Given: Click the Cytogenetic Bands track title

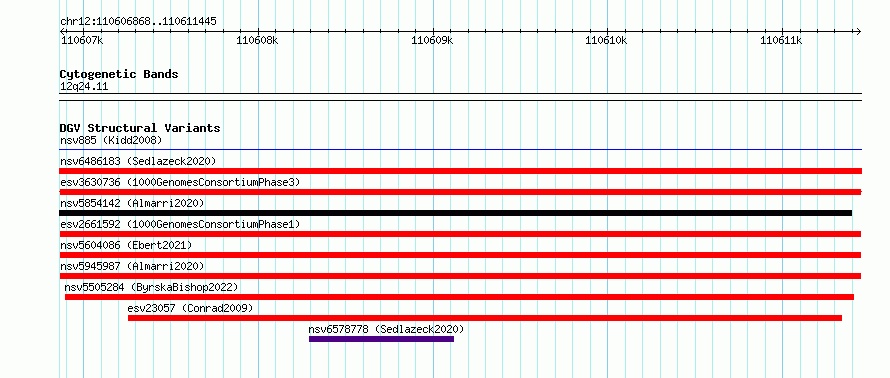Looking at the screenshot, I should tap(119, 74).
